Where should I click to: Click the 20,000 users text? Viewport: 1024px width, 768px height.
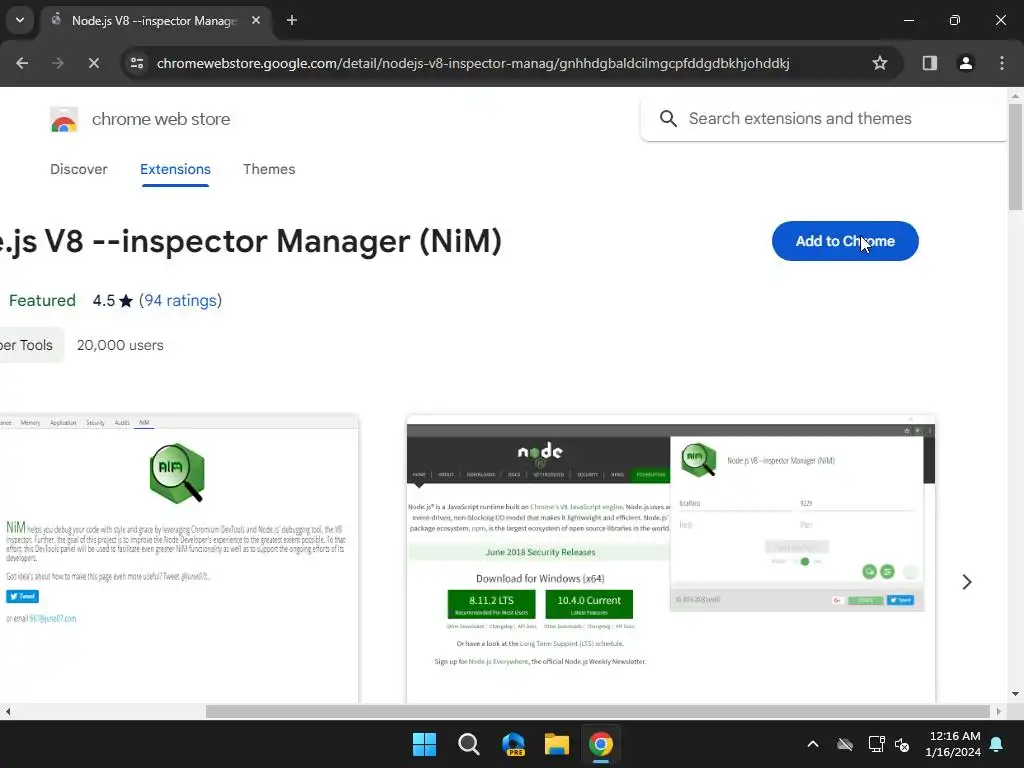[x=120, y=345]
